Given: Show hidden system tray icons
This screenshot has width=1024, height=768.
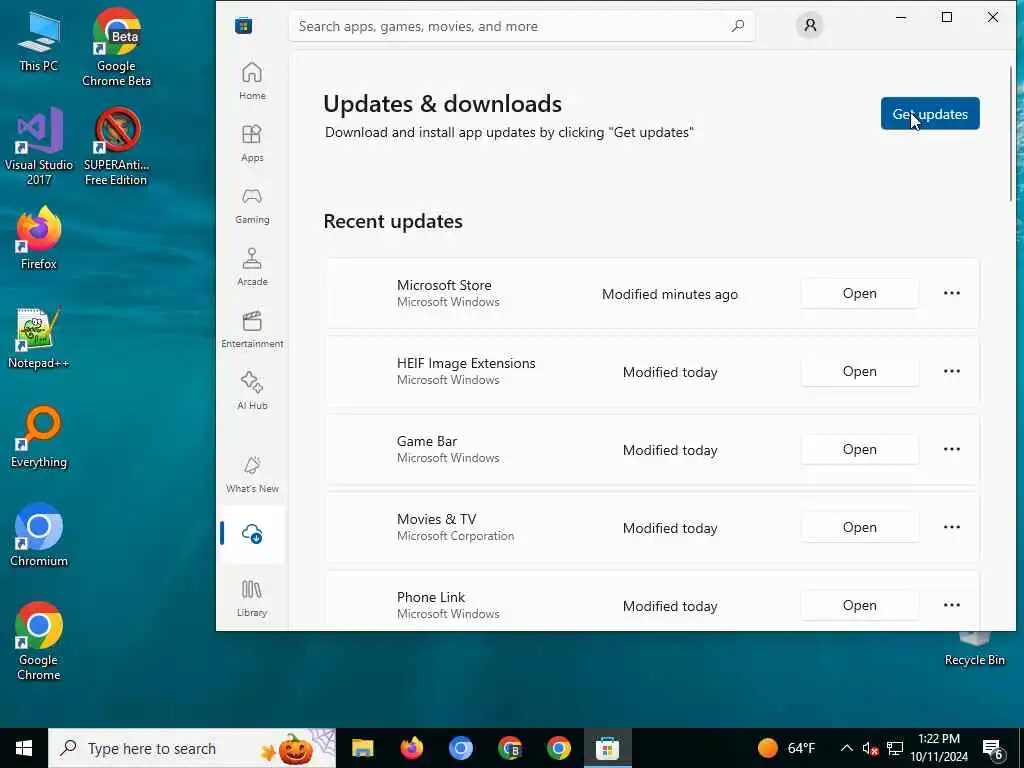Looking at the screenshot, I should click(846, 748).
